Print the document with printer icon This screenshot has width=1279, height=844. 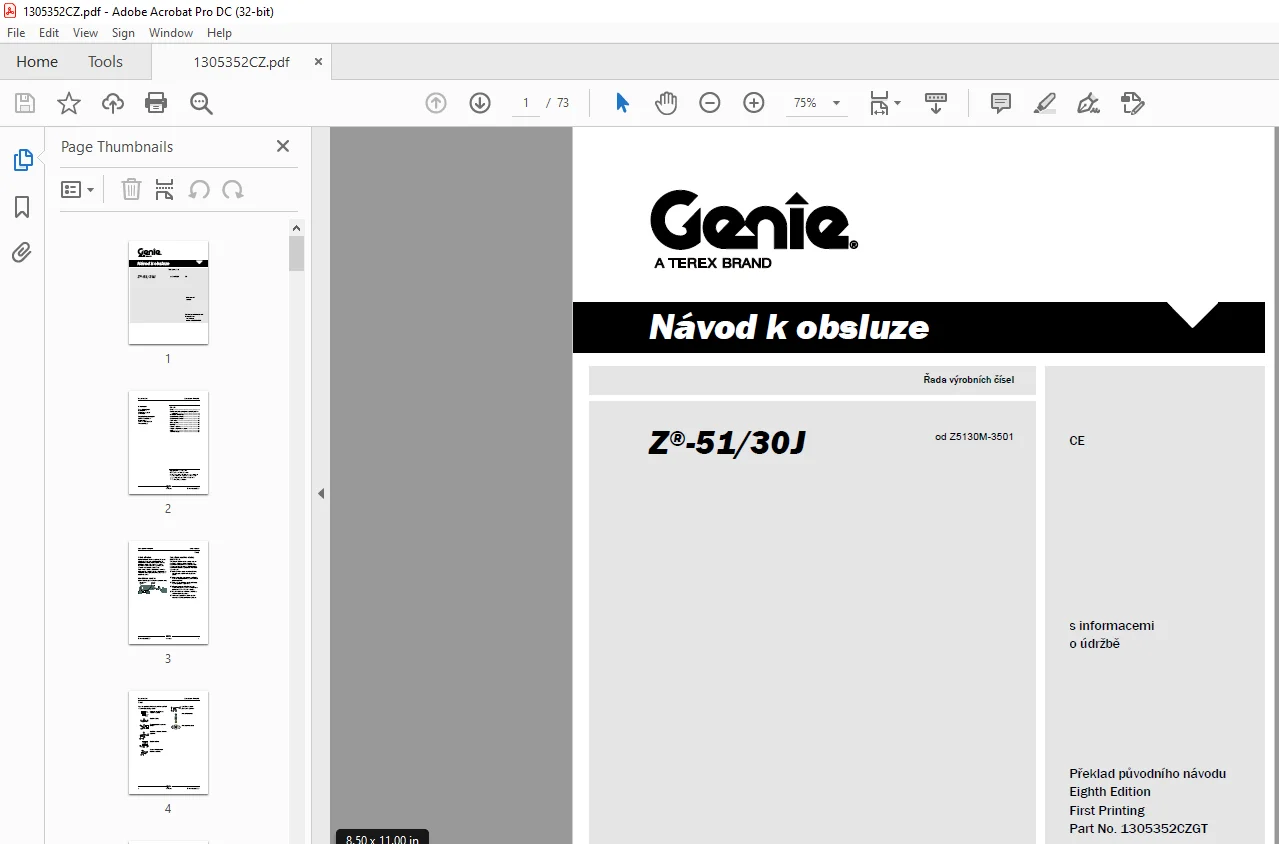coord(156,103)
